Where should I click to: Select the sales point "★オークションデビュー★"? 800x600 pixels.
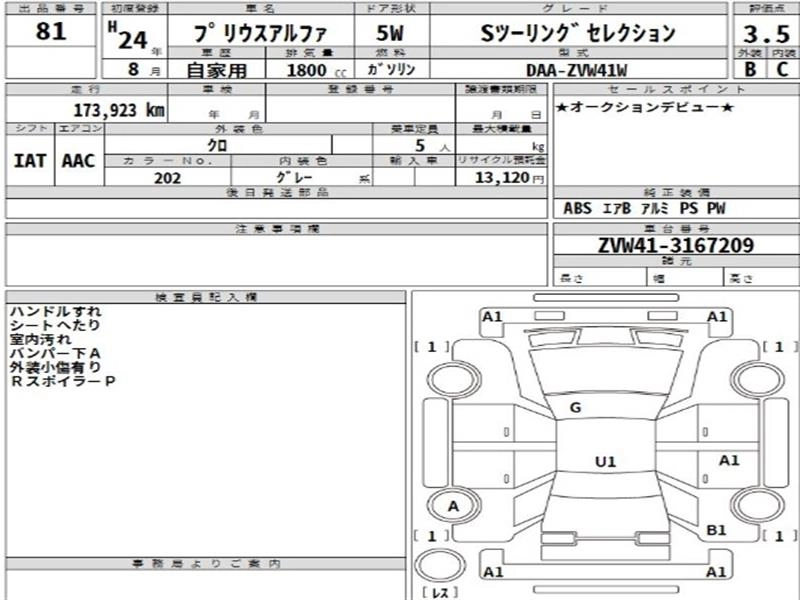coord(645,107)
